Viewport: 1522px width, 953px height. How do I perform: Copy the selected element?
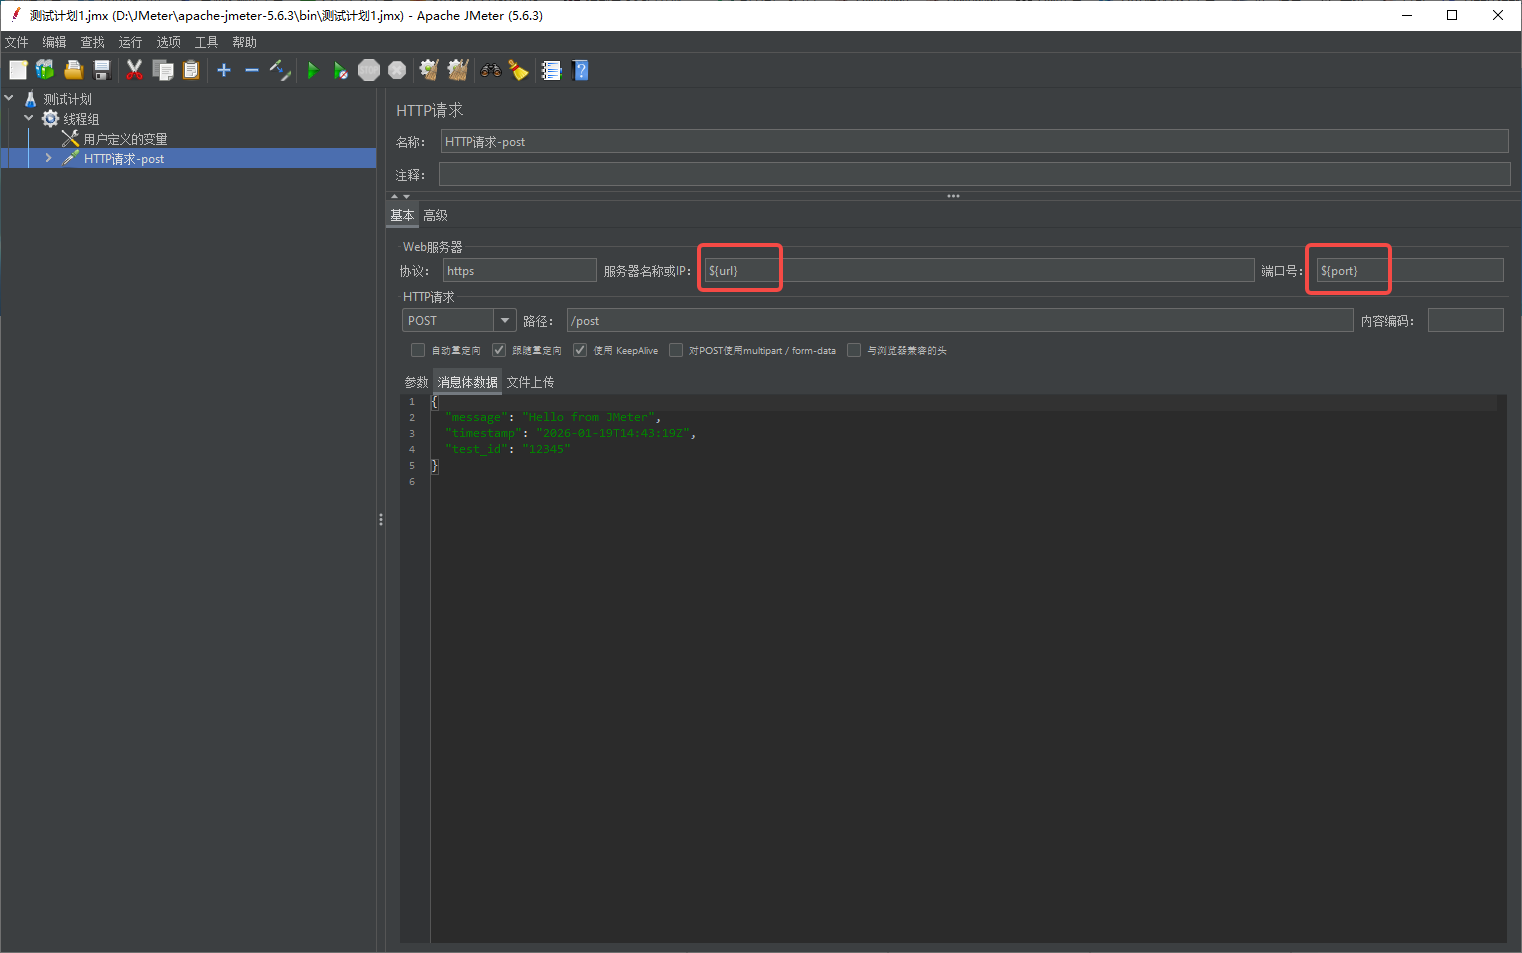163,70
